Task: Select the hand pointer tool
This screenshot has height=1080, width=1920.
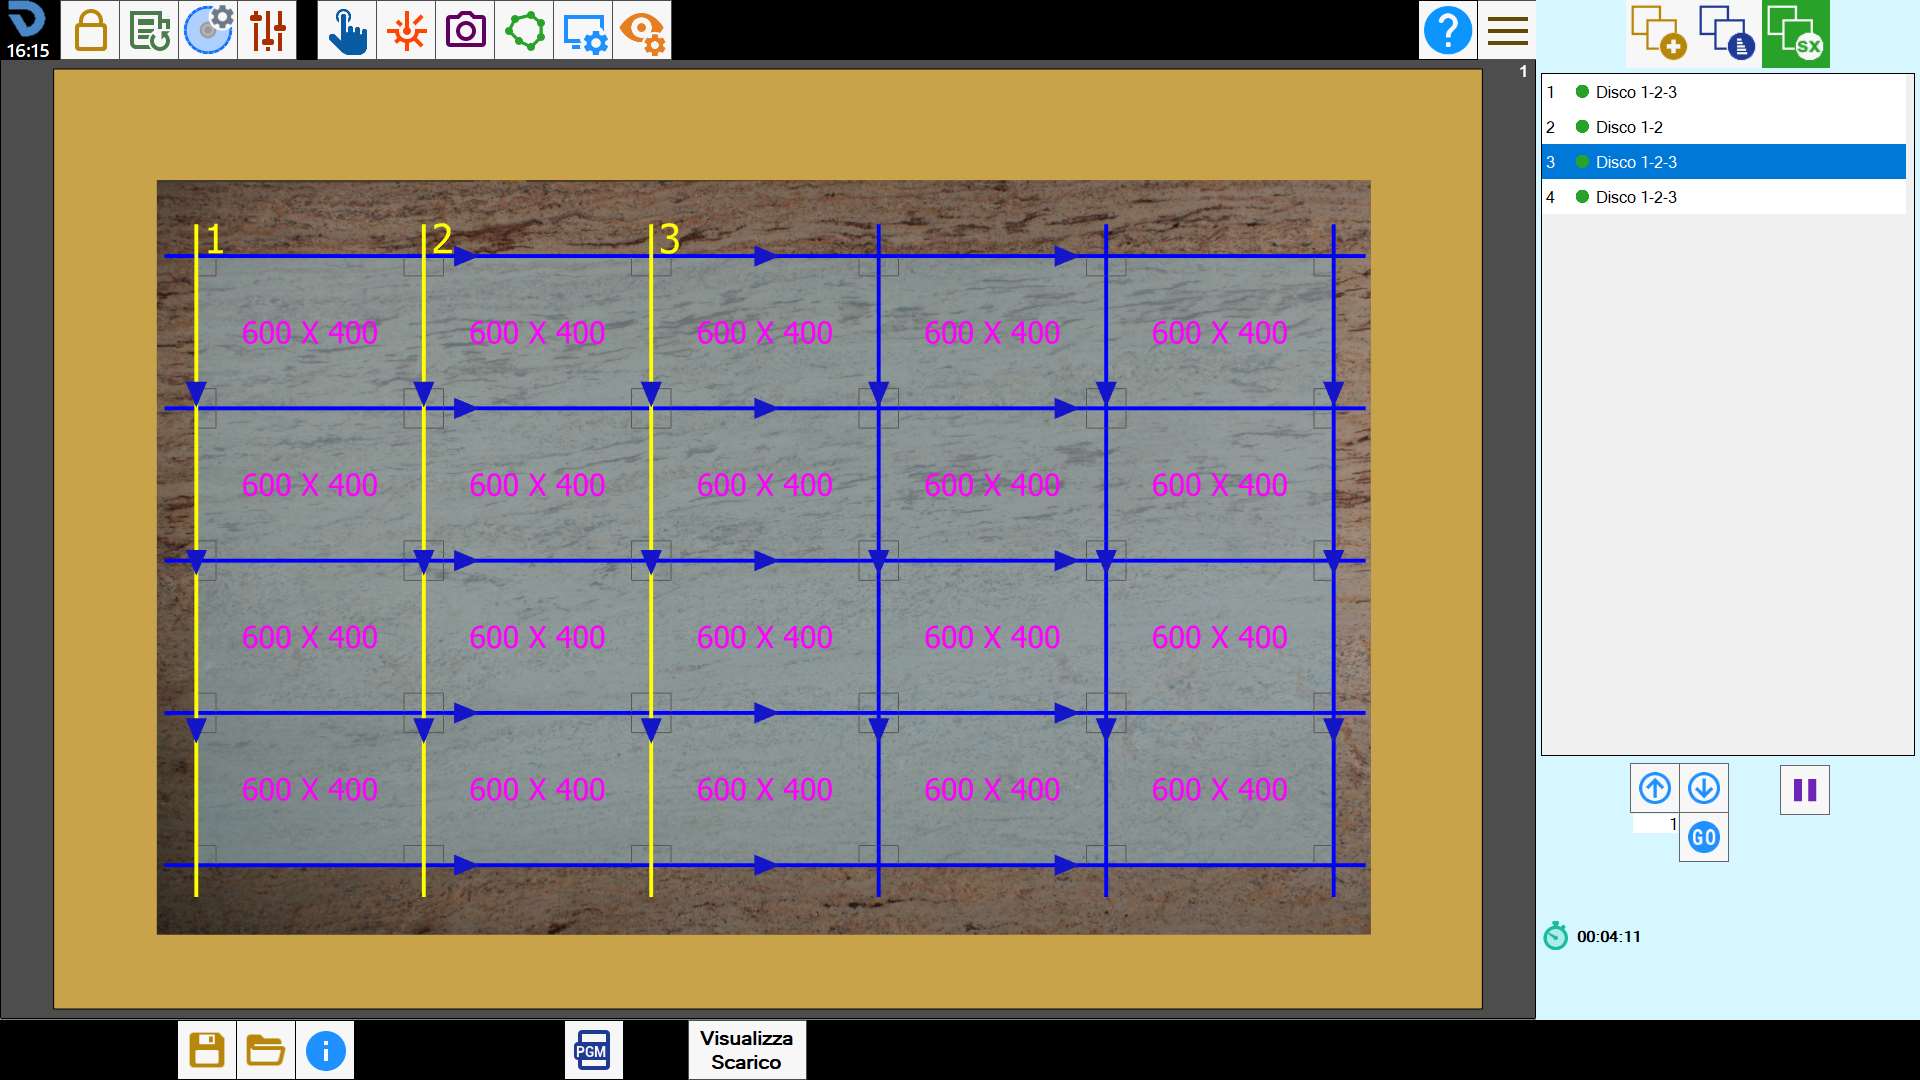Action: click(347, 30)
